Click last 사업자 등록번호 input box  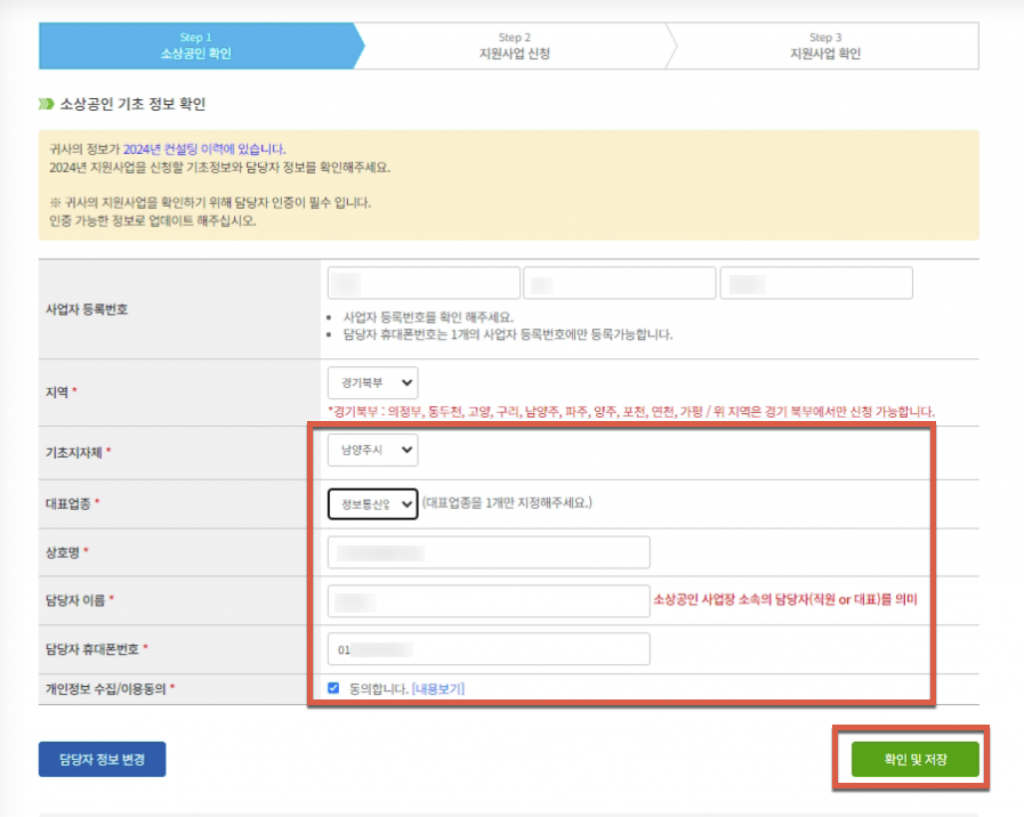click(x=816, y=283)
